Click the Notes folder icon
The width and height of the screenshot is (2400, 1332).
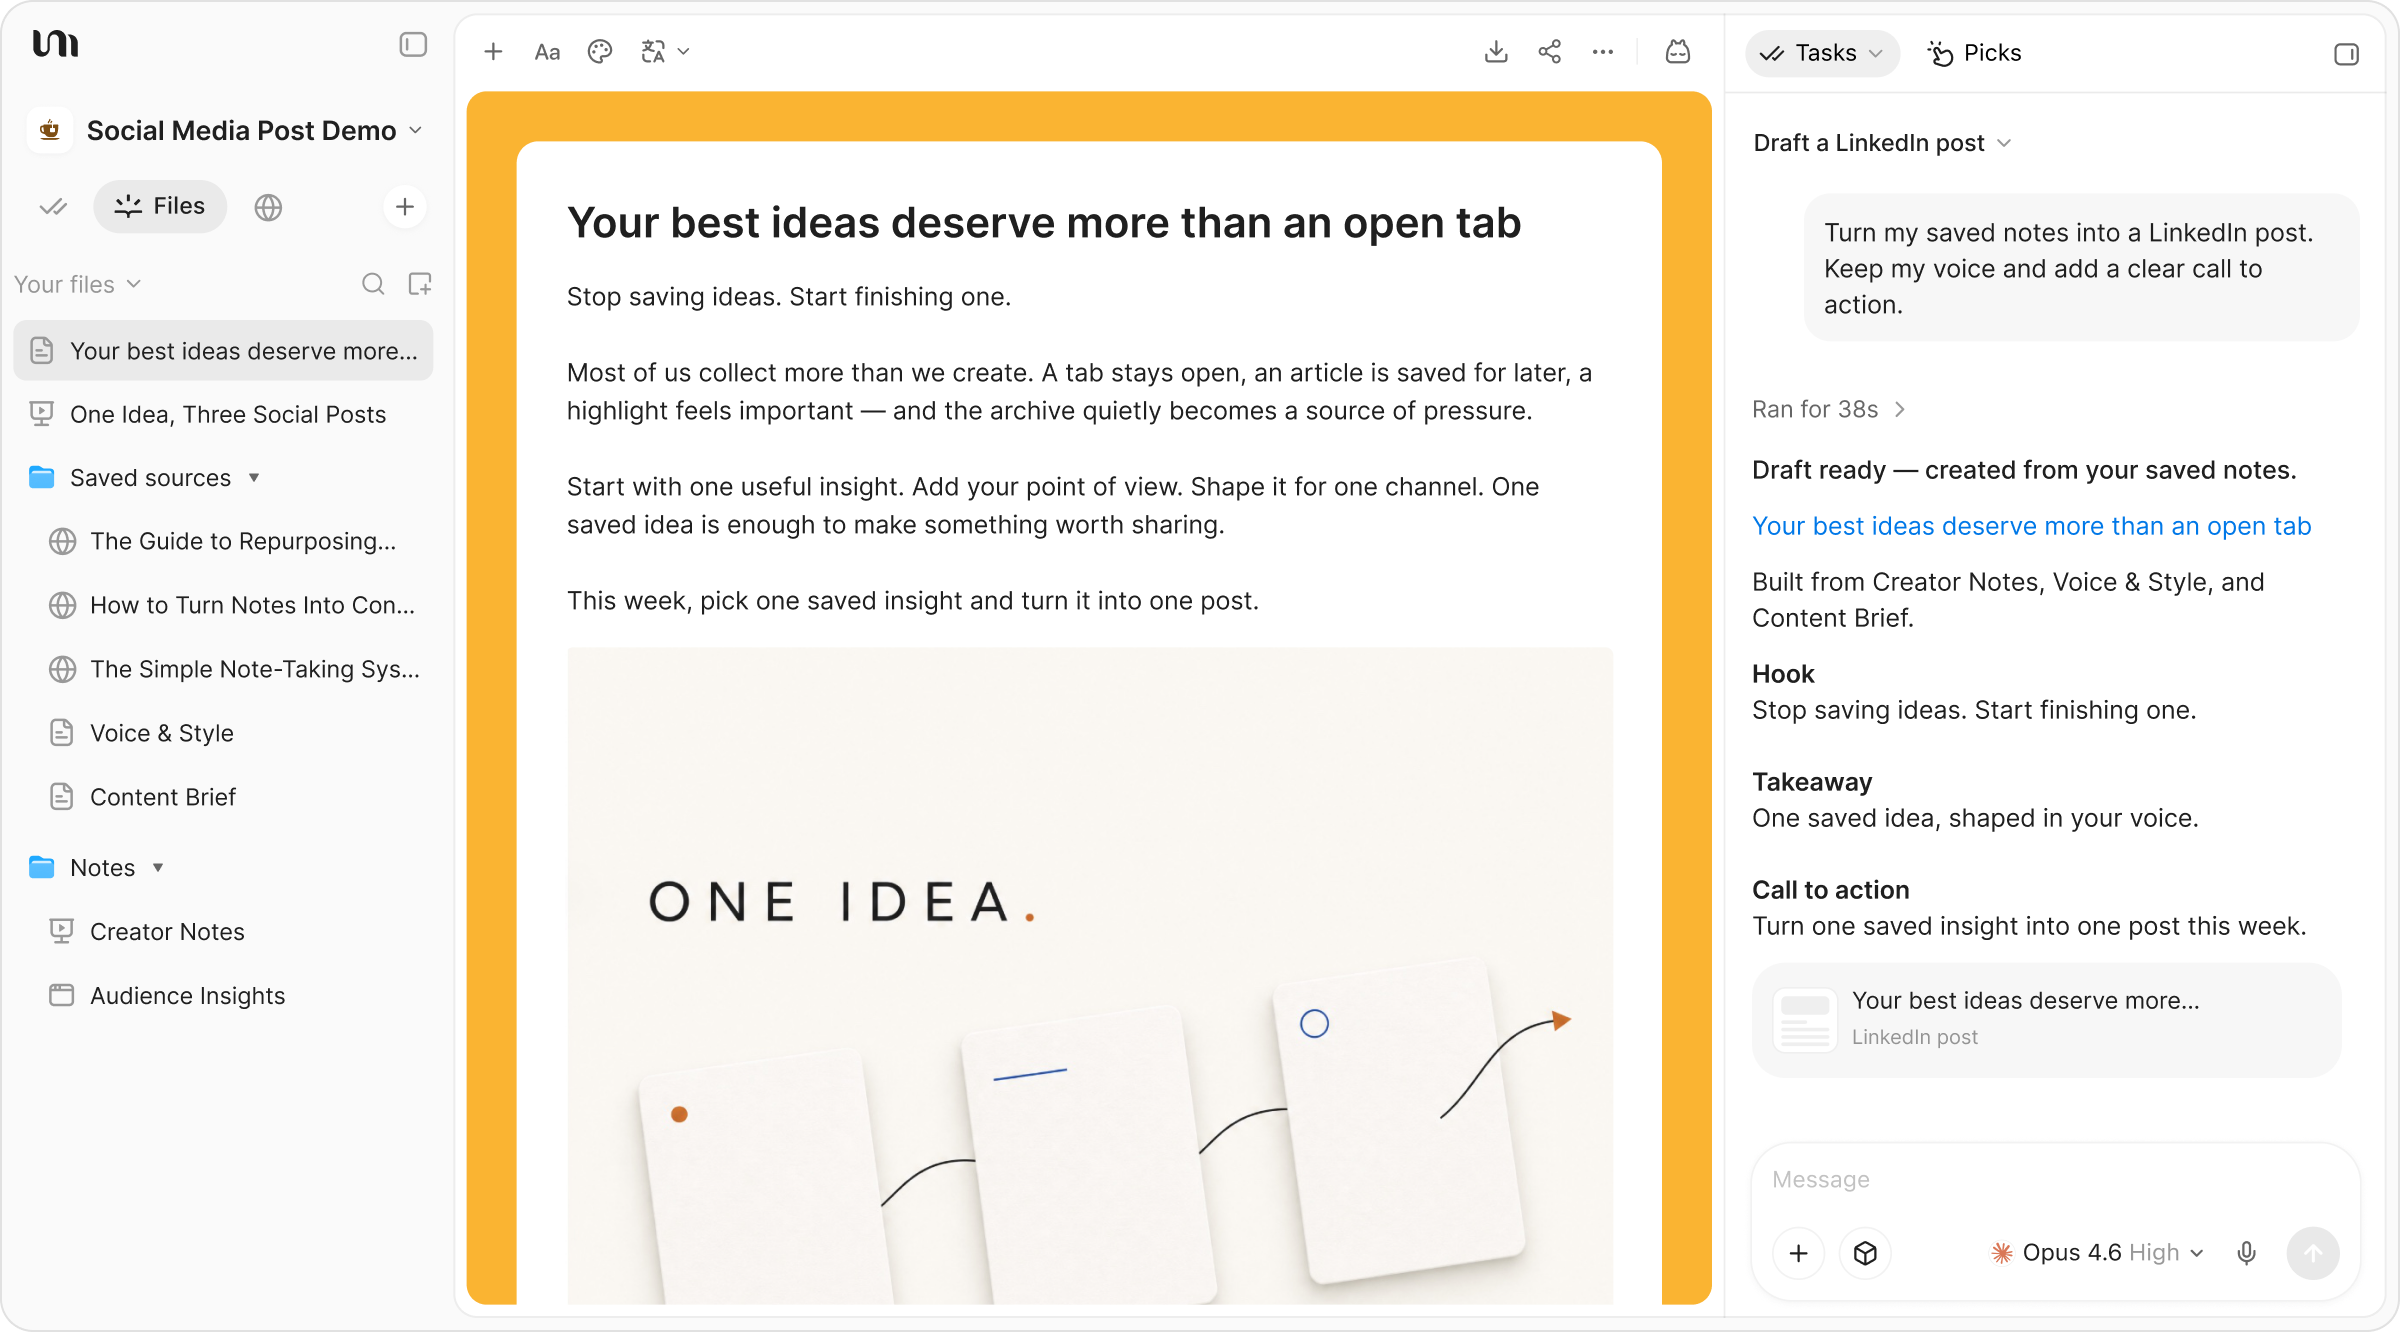(42, 868)
